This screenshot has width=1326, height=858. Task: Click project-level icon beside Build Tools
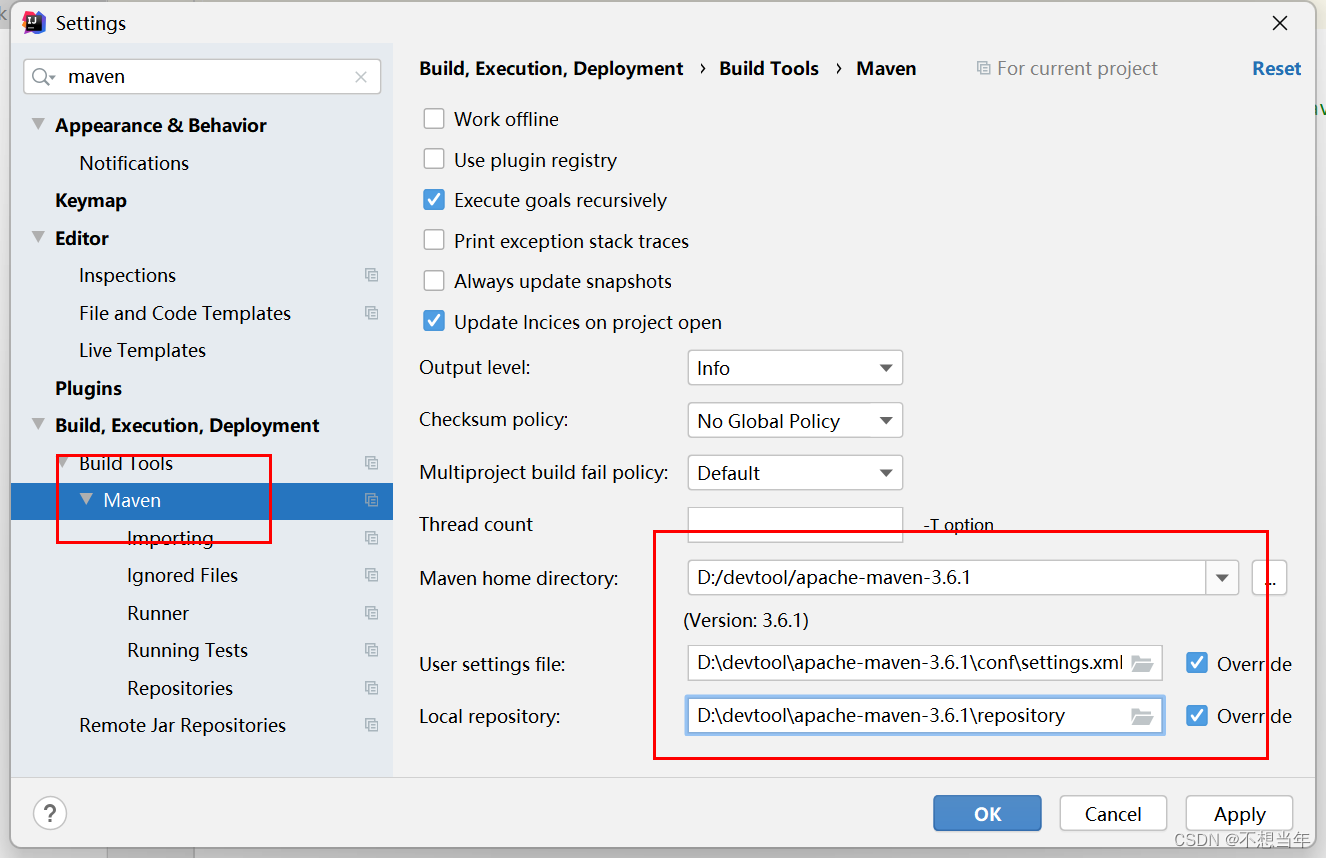[372, 463]
